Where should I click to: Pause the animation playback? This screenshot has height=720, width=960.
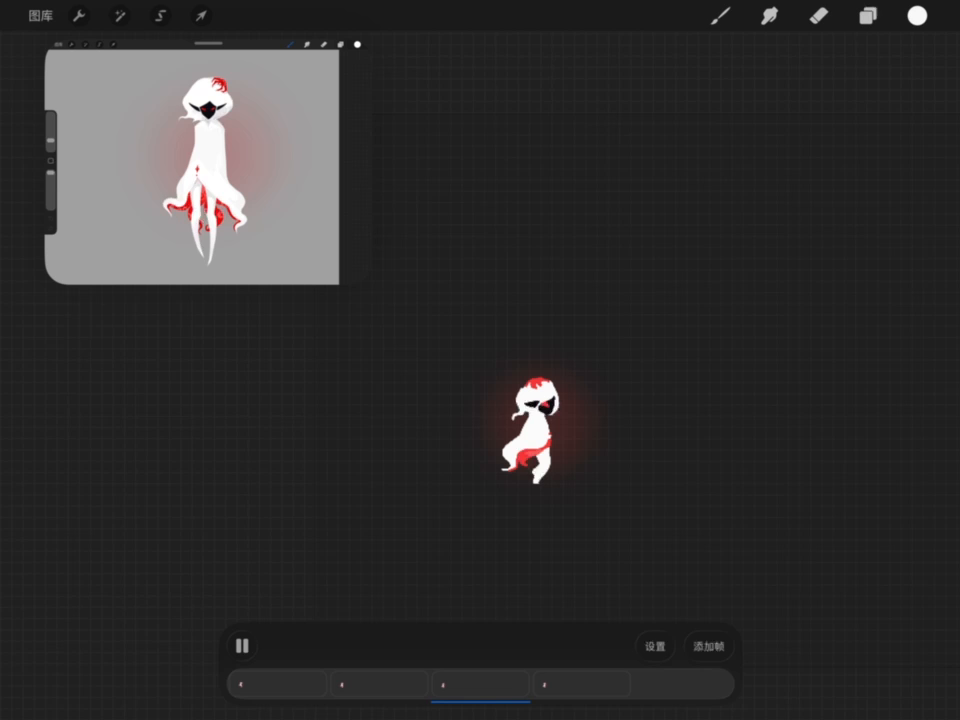(242, 646)
